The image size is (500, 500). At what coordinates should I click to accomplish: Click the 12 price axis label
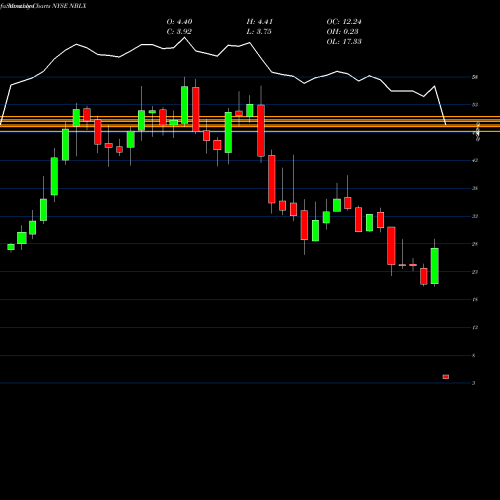[475, 328]
